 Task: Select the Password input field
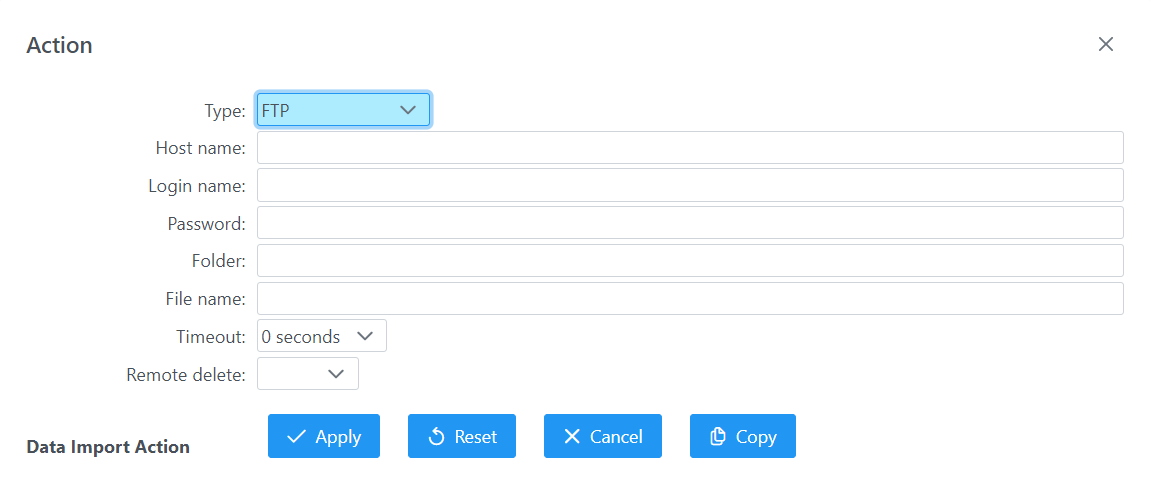pos(690,223)
